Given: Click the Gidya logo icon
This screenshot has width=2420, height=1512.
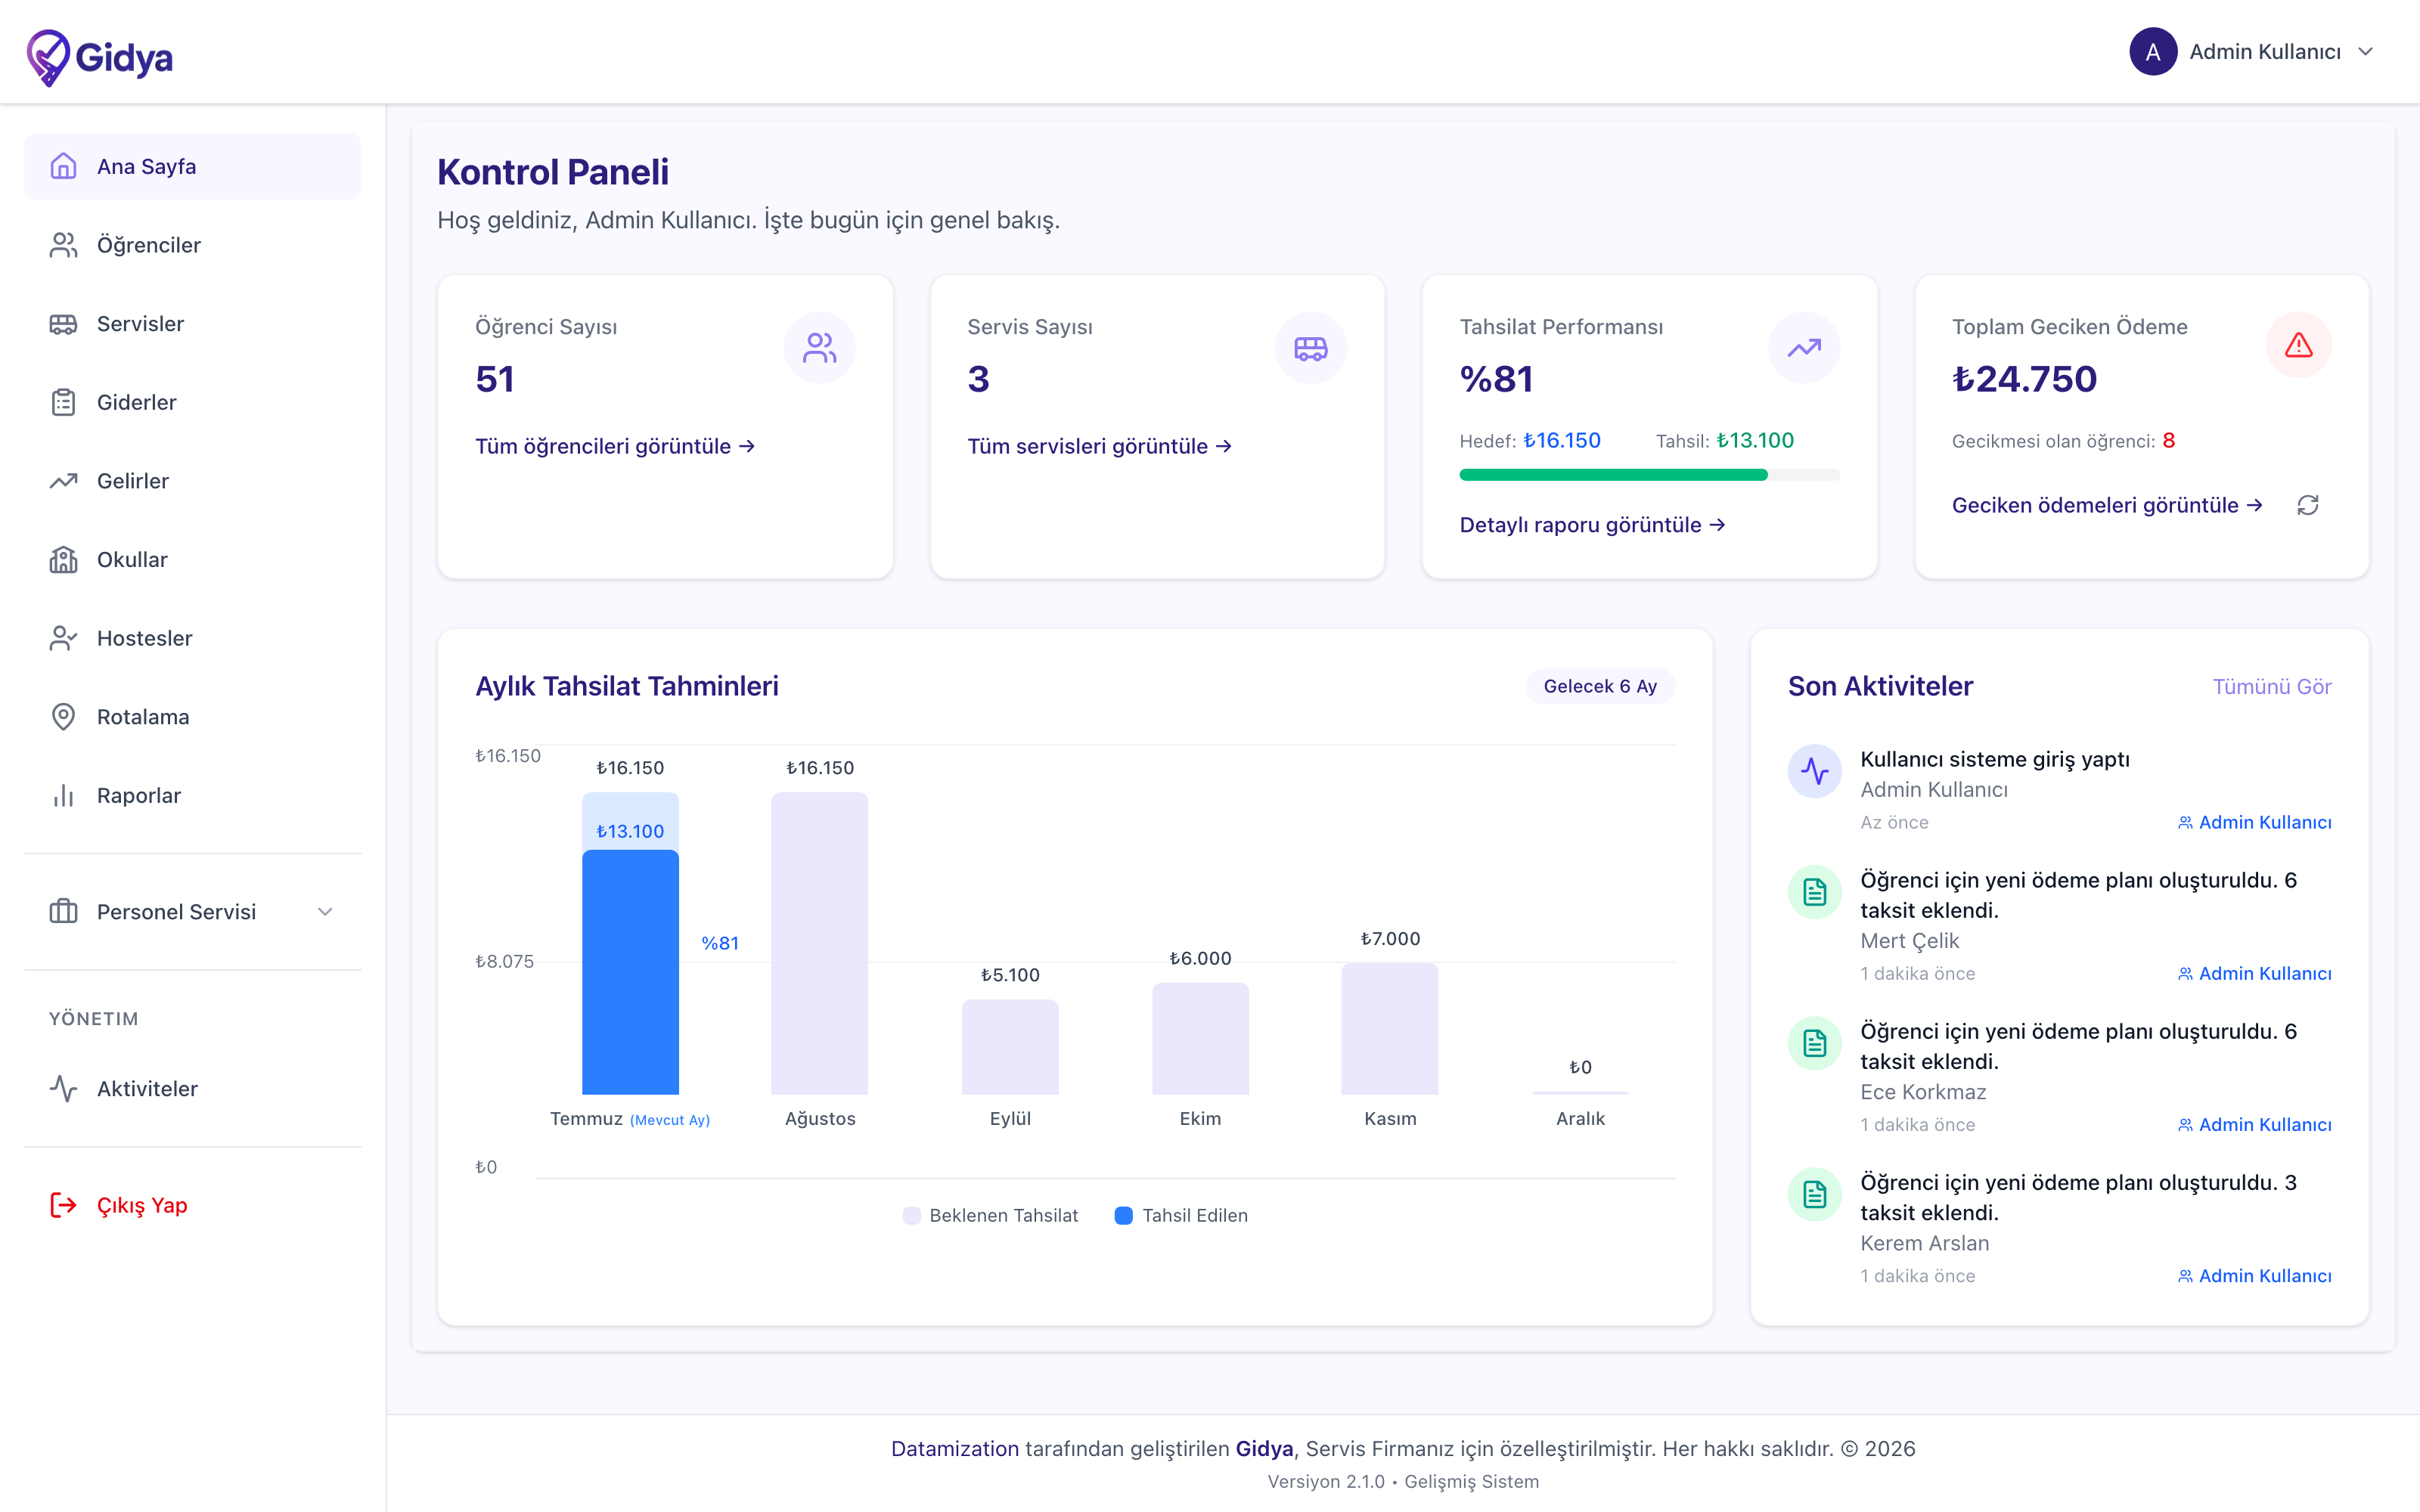Looking at the screenshot, I should pos(48,57).
